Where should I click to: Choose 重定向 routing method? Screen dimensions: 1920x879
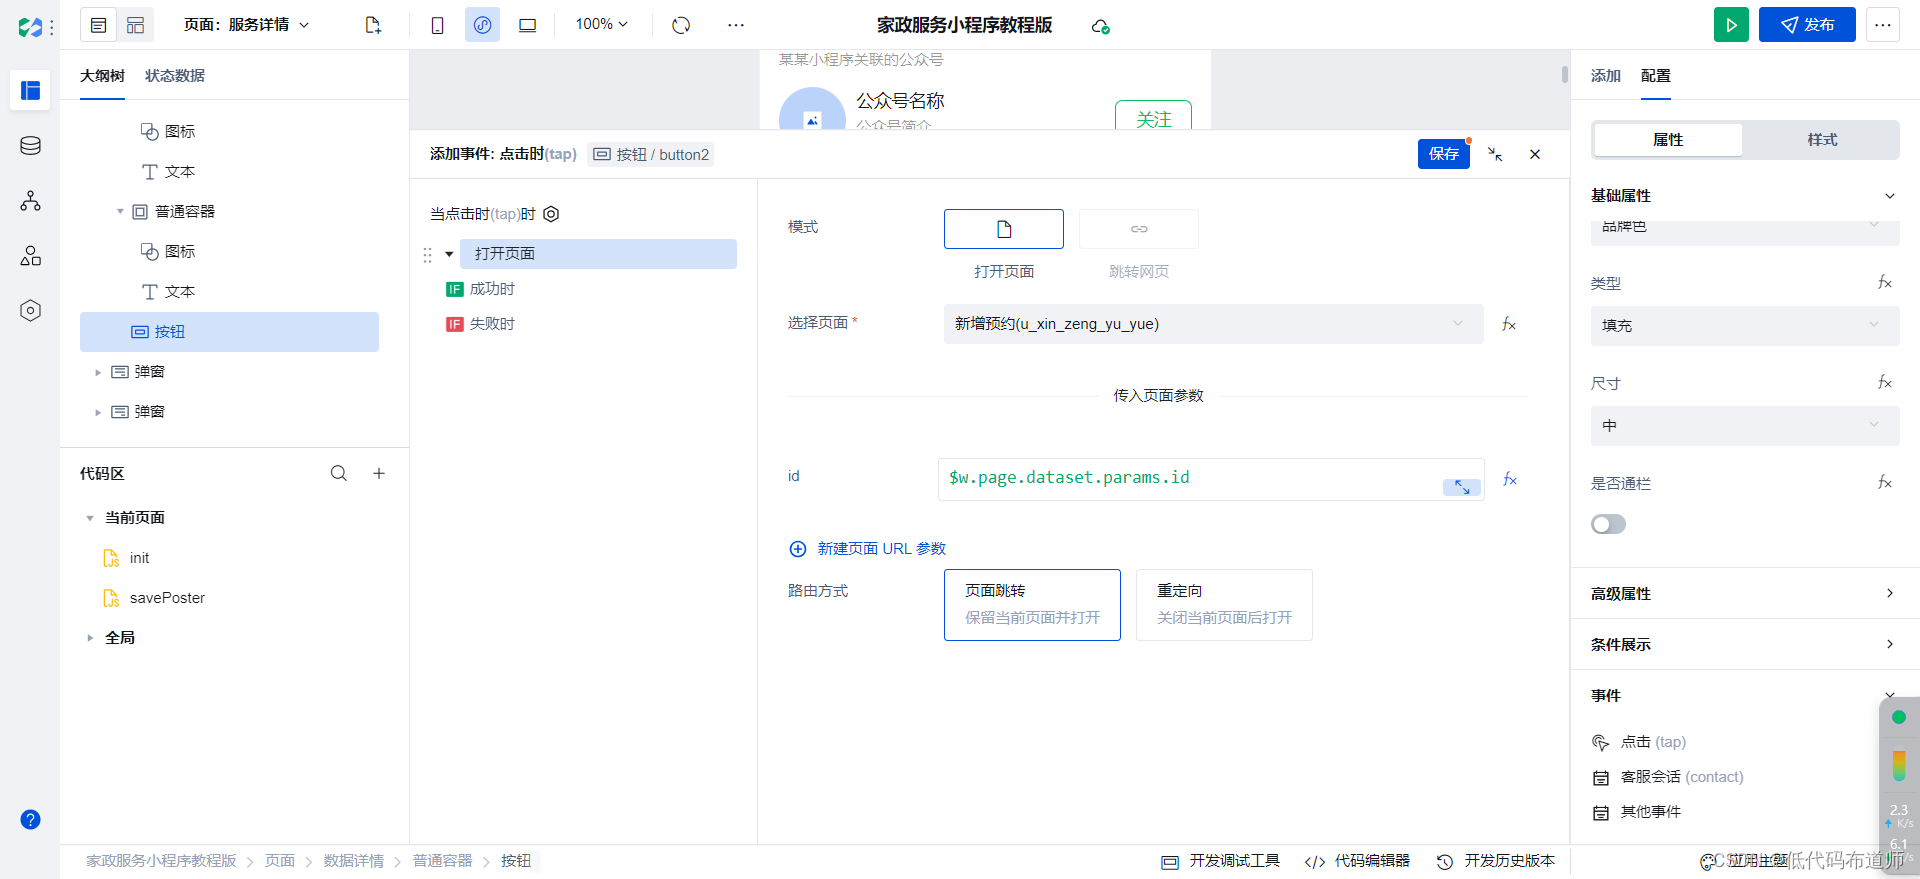coord(1224,605)
